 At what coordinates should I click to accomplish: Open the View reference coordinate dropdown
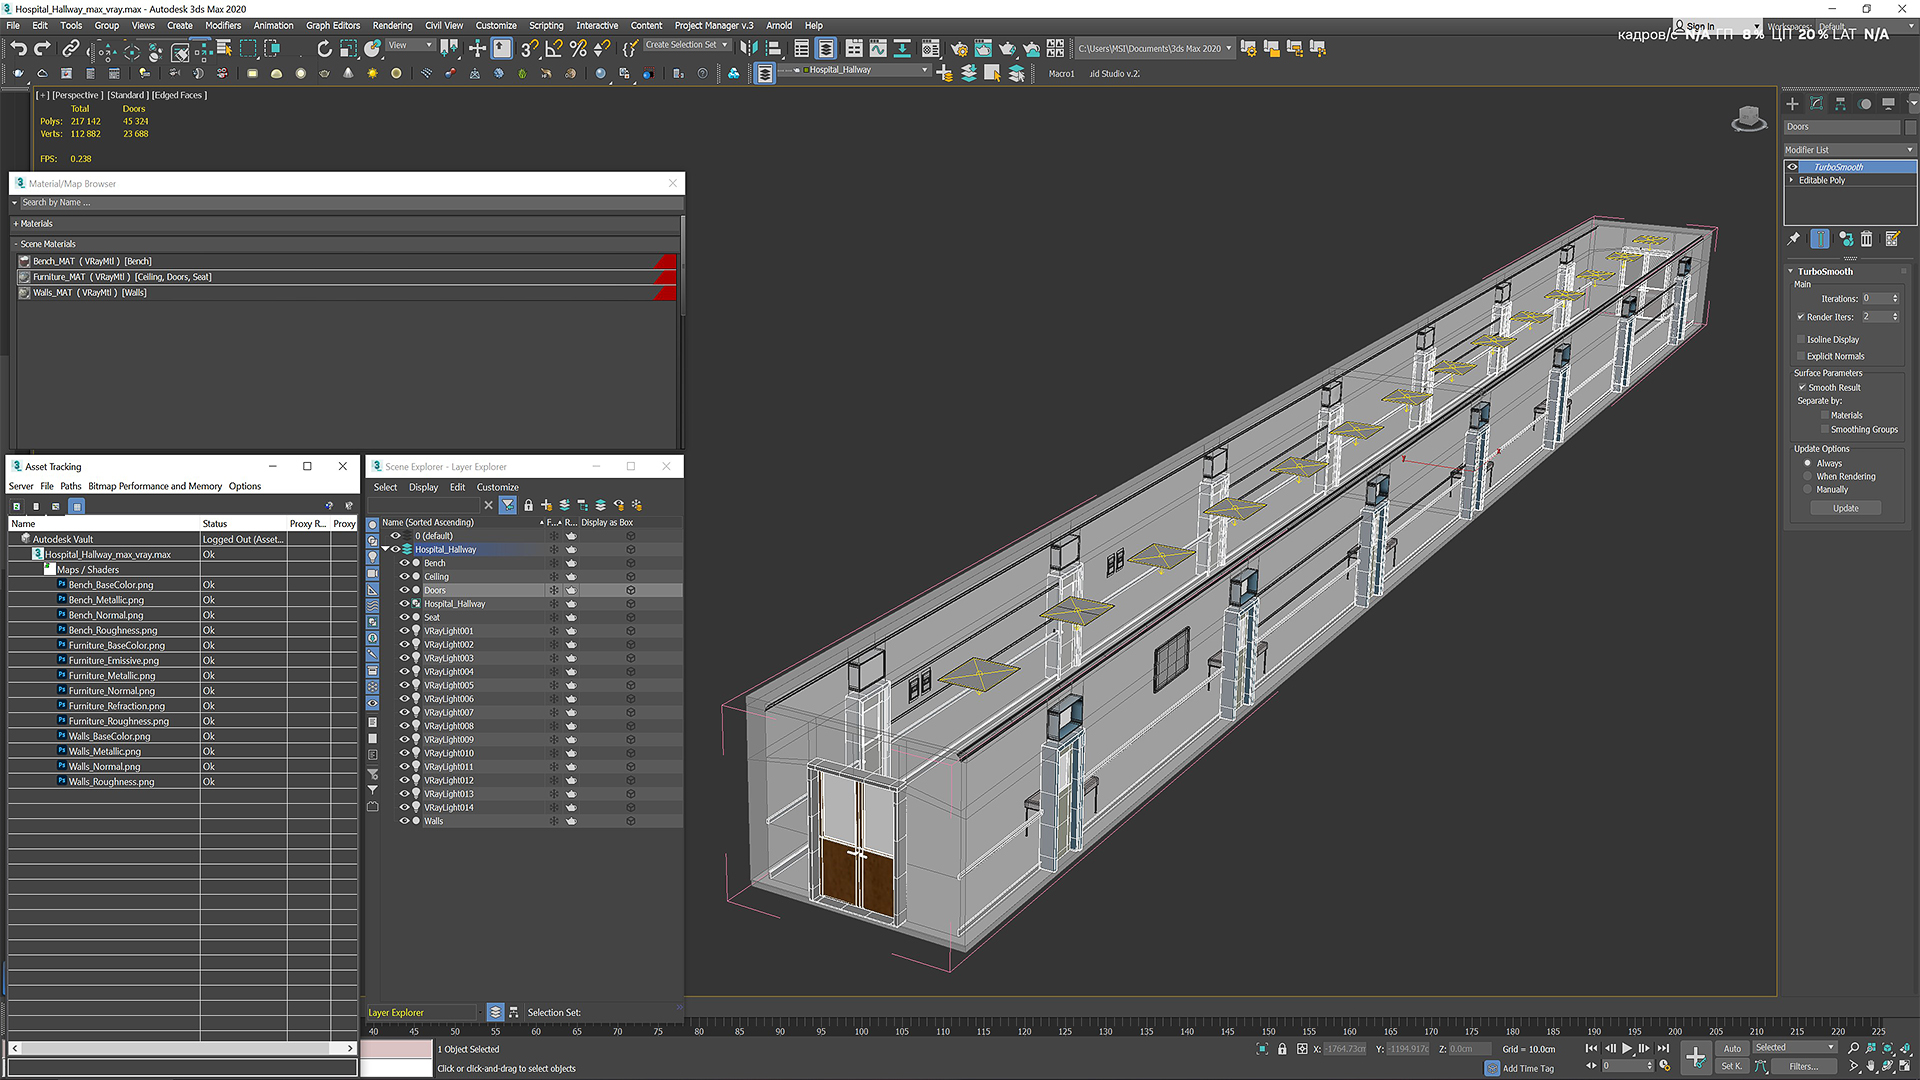tap(410, 45)
